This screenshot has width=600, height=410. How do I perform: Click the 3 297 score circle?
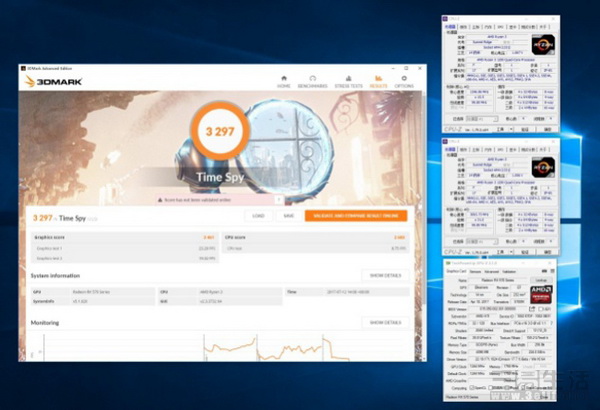[220, 131]
